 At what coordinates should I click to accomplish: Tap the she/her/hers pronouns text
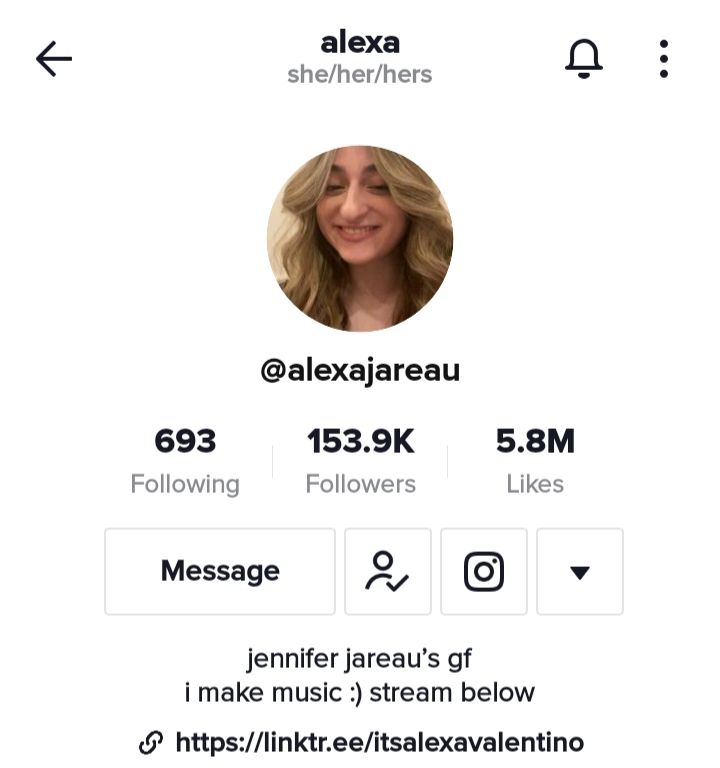(x=360, y=75)
